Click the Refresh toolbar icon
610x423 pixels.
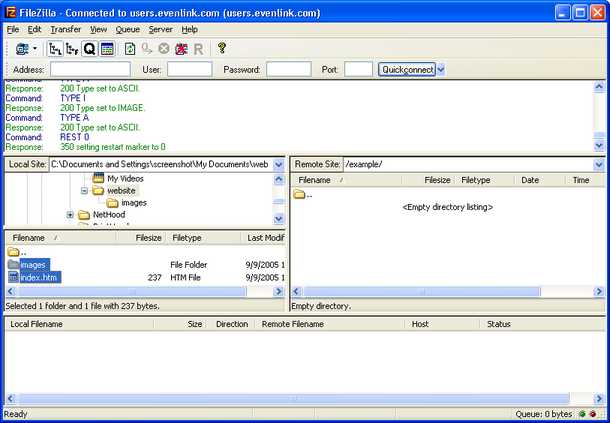coord(130,49)
